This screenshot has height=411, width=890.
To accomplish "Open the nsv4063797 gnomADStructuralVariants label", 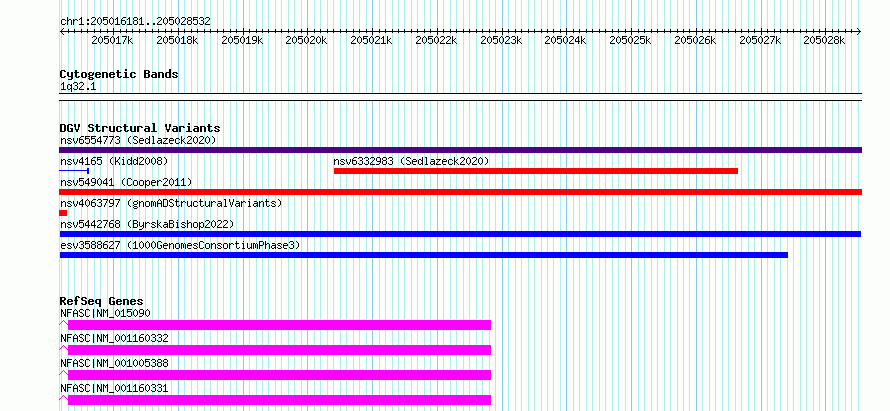I will (171, 203).
